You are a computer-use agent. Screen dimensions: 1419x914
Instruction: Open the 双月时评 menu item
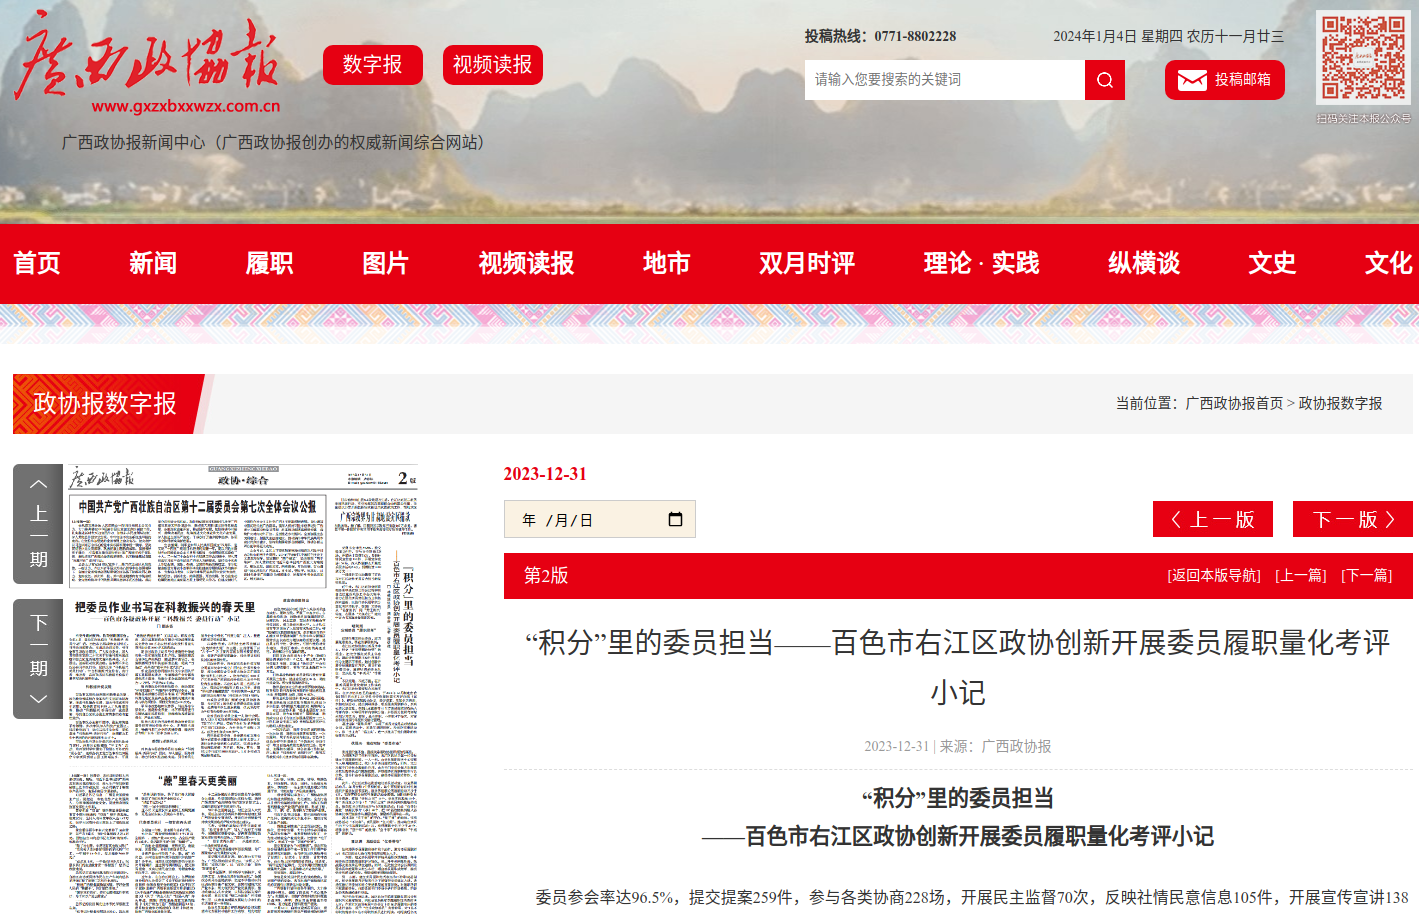[806, 263]
